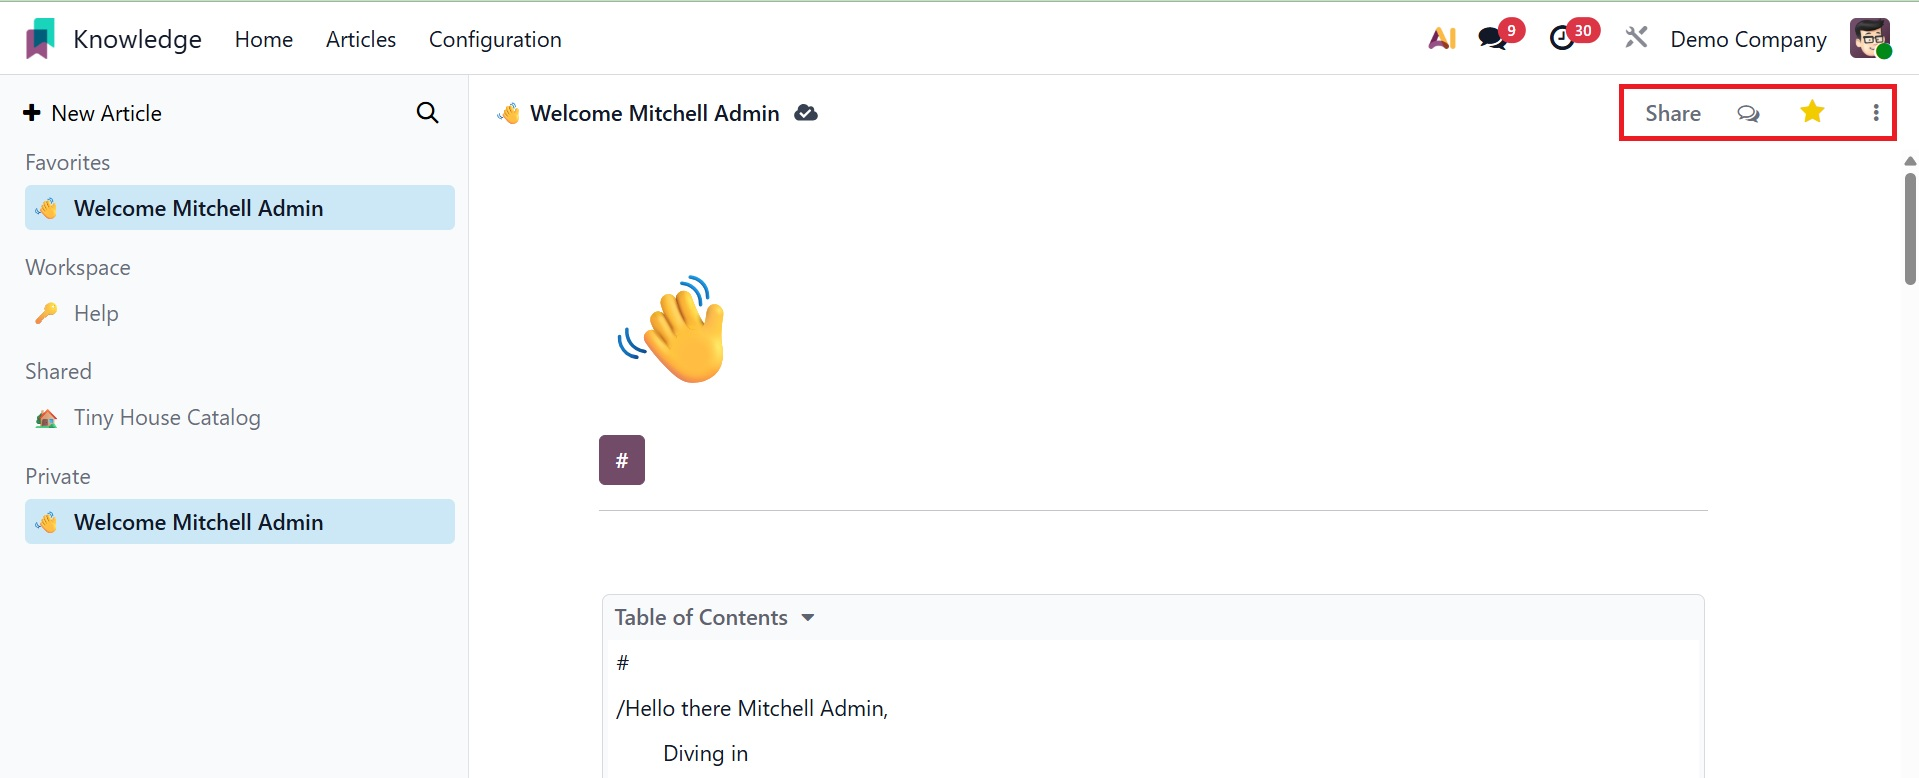Click the debug tools wrench icon

1636,38
